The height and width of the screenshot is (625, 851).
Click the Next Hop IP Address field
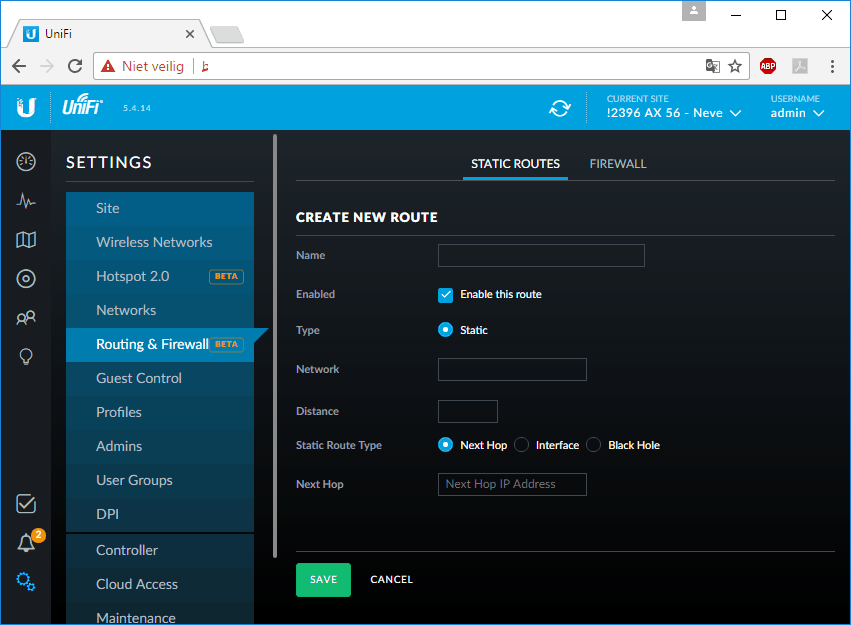[512, 484]
